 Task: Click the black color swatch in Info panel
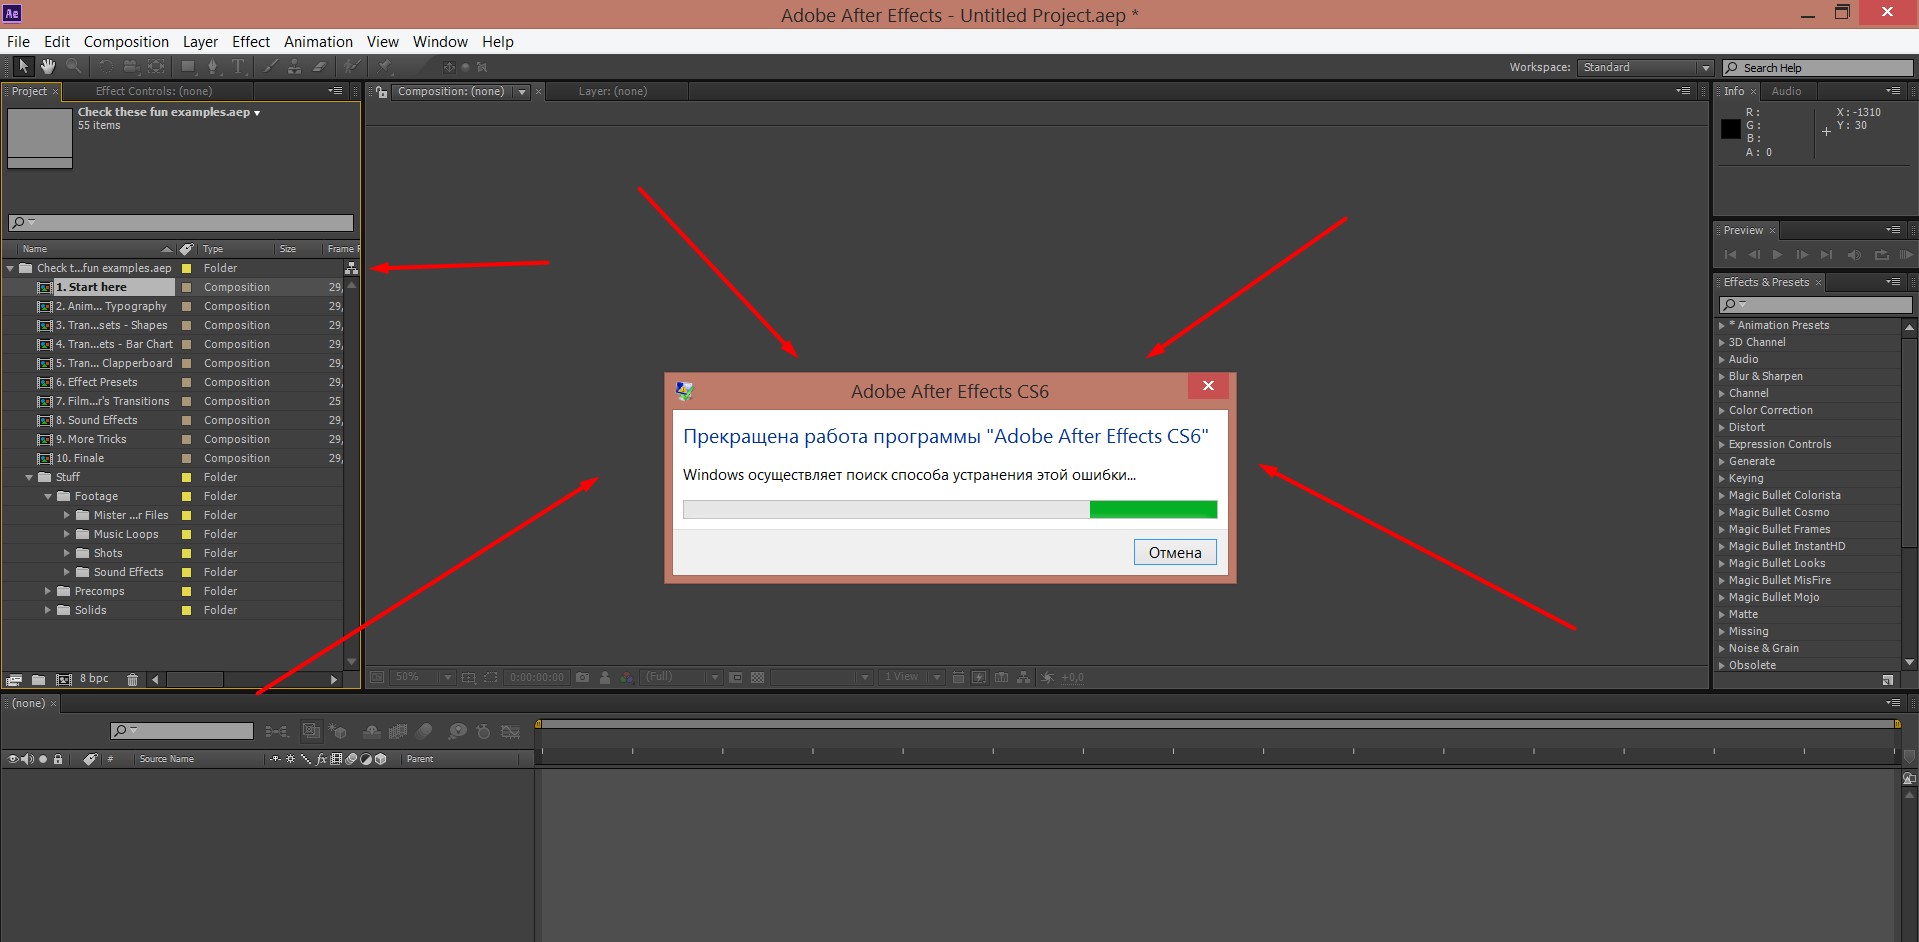click(x=1730, y=129)
